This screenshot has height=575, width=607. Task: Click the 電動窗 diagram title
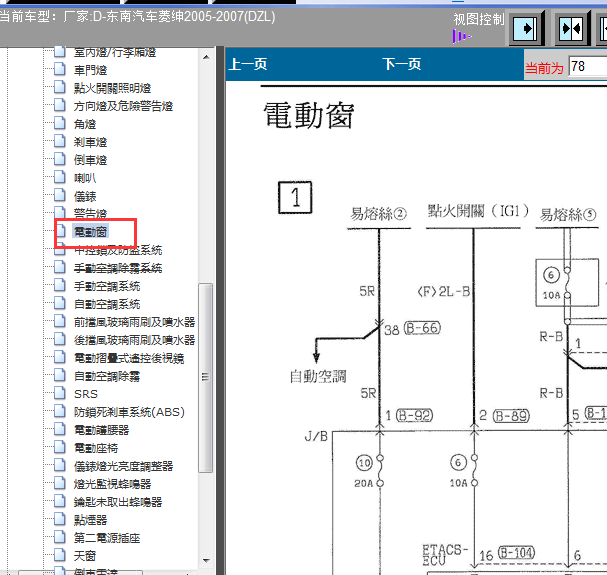click(x=309, y=115)
